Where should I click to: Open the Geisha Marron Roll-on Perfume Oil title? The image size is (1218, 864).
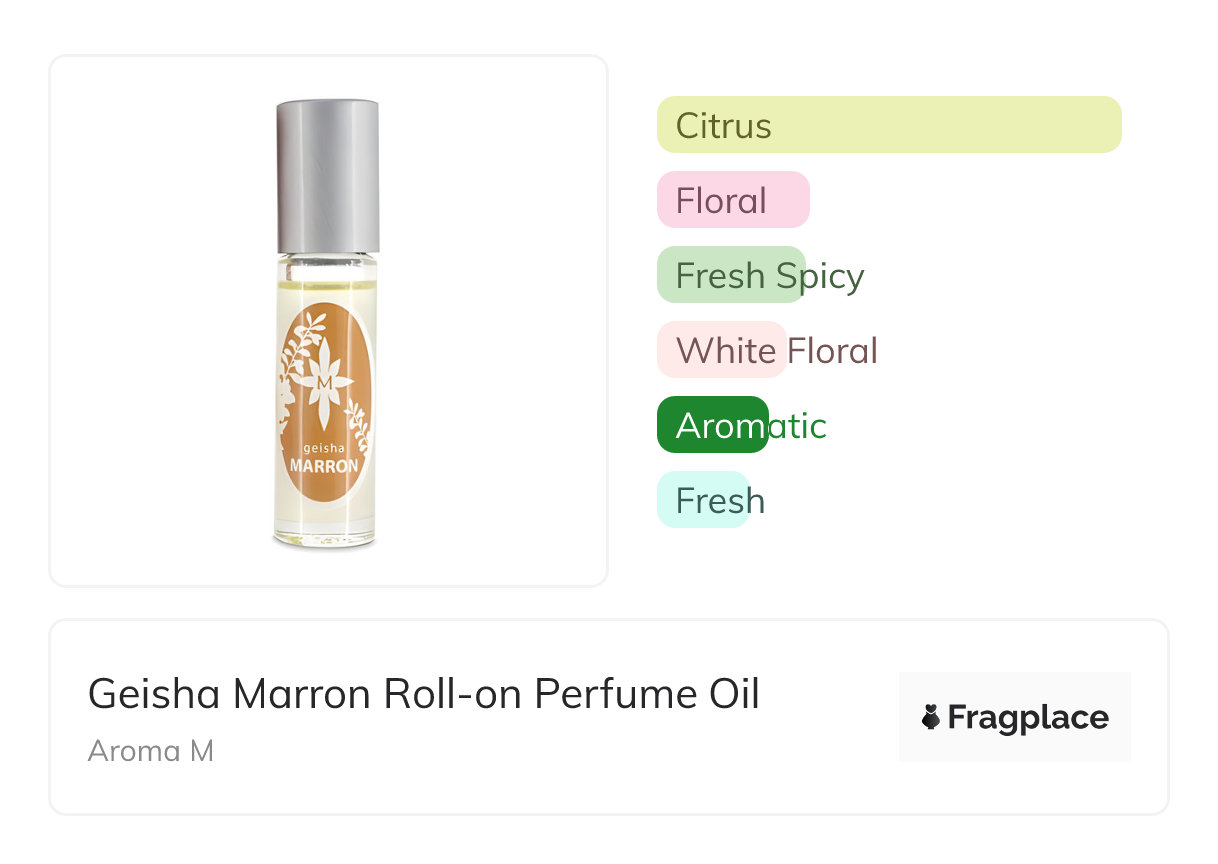424,694
